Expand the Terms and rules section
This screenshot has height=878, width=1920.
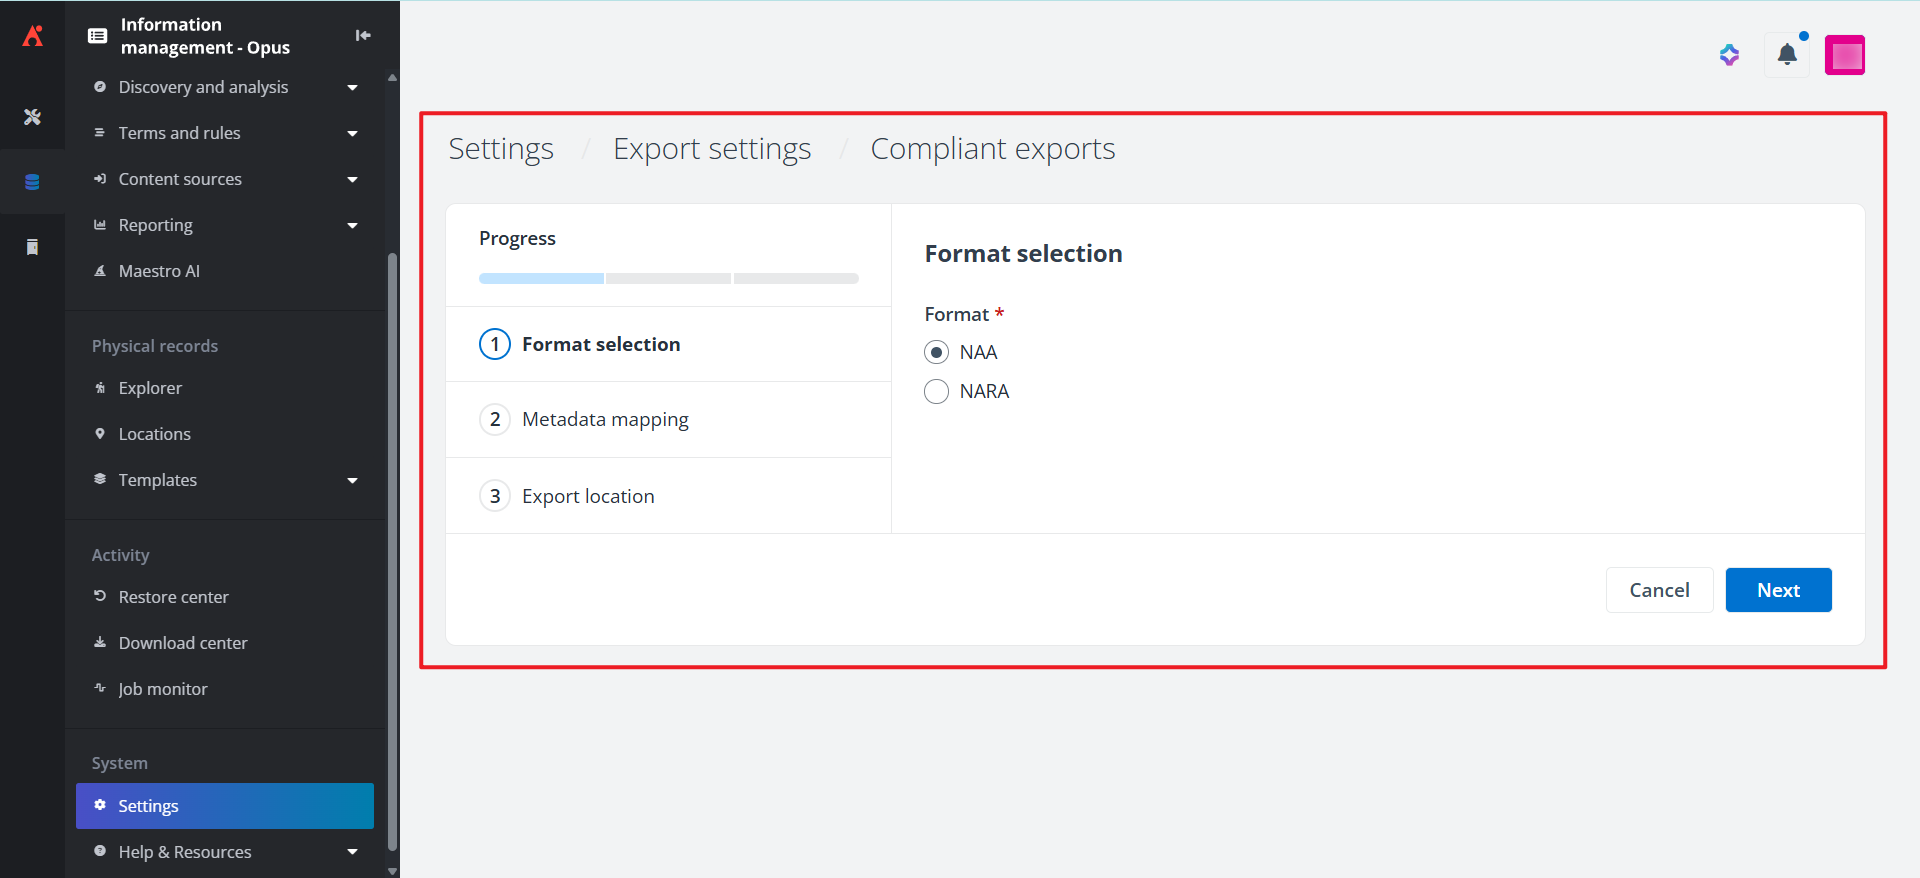pos(352,134)
